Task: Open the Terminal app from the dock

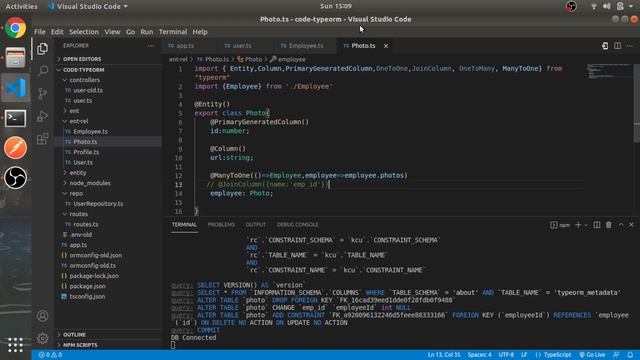Action: (16, 118)
